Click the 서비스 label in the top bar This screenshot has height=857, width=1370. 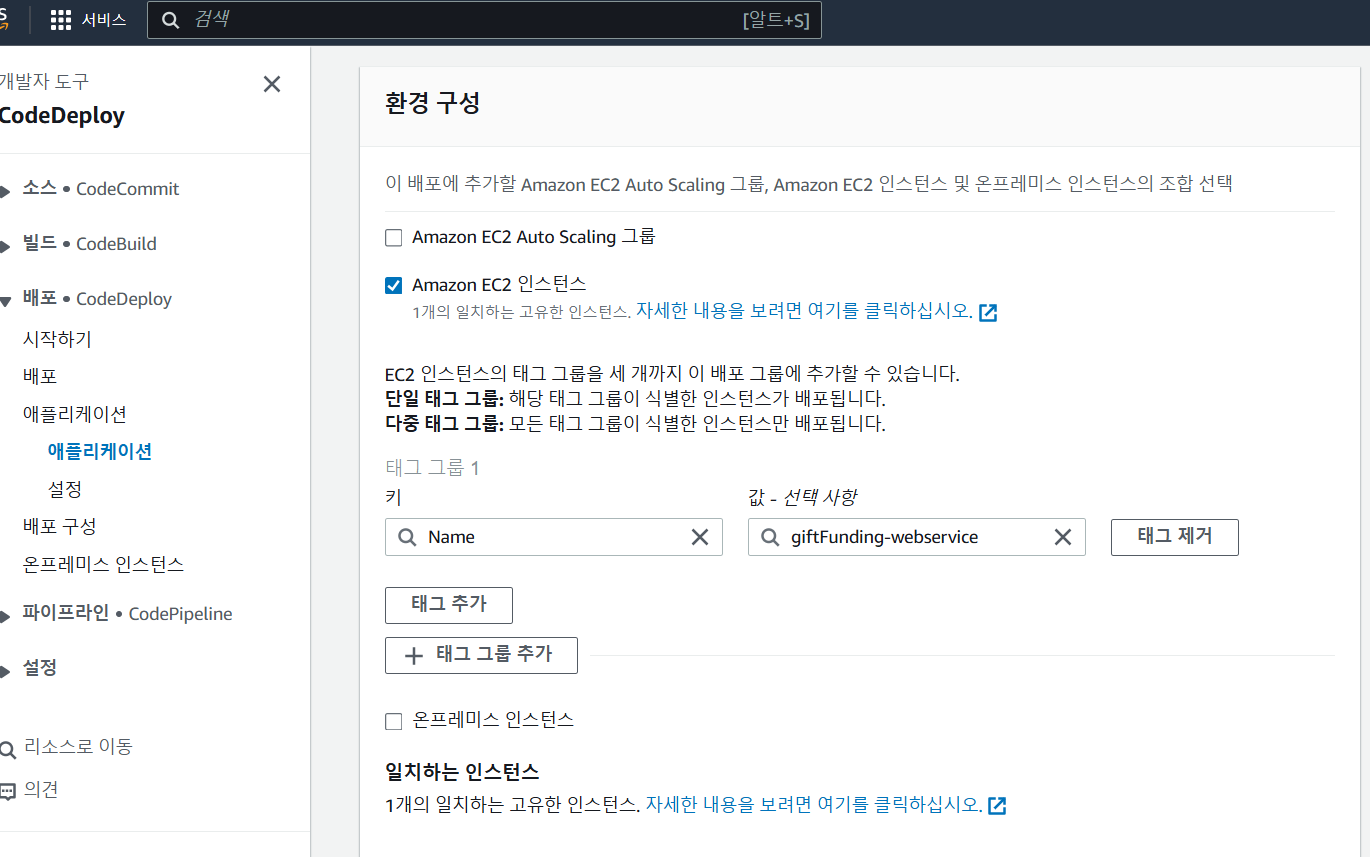pyautogui.click(x=104, y=20)
